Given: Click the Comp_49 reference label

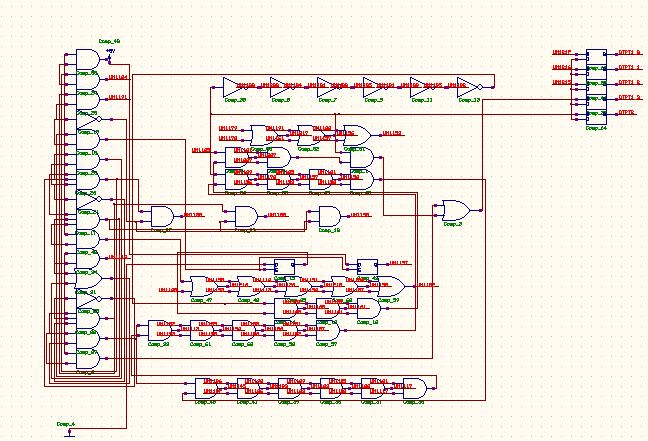Looking at the screenshot, I should (x=110, y=41).
